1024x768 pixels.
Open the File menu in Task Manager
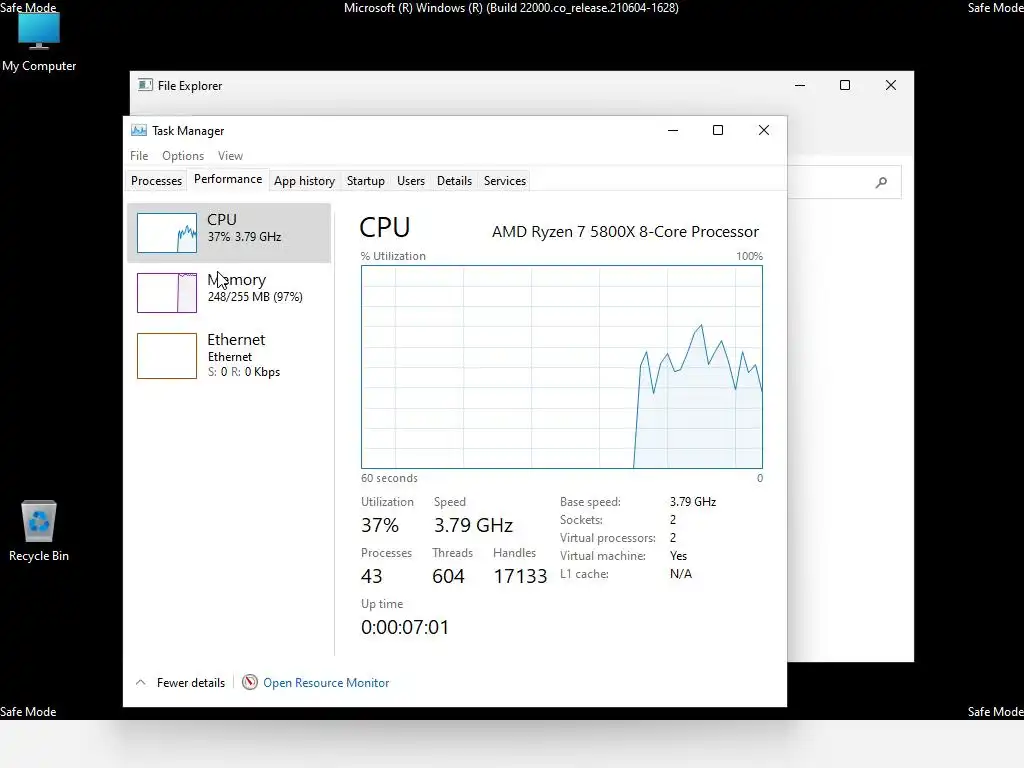point(139,156)
